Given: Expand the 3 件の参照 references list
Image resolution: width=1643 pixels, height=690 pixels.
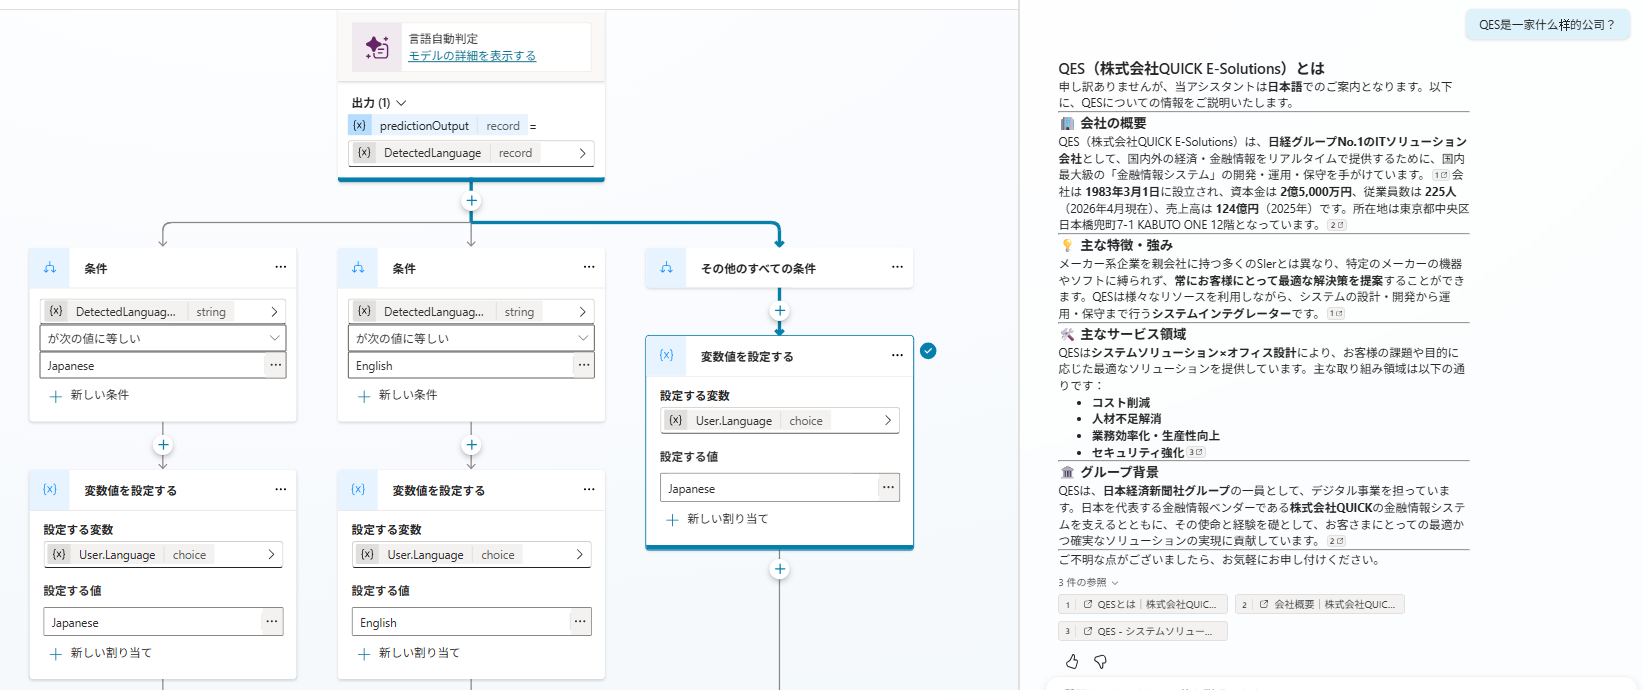Looking at the screenshot, I should pyautogui.click(x=1088, y=582).
